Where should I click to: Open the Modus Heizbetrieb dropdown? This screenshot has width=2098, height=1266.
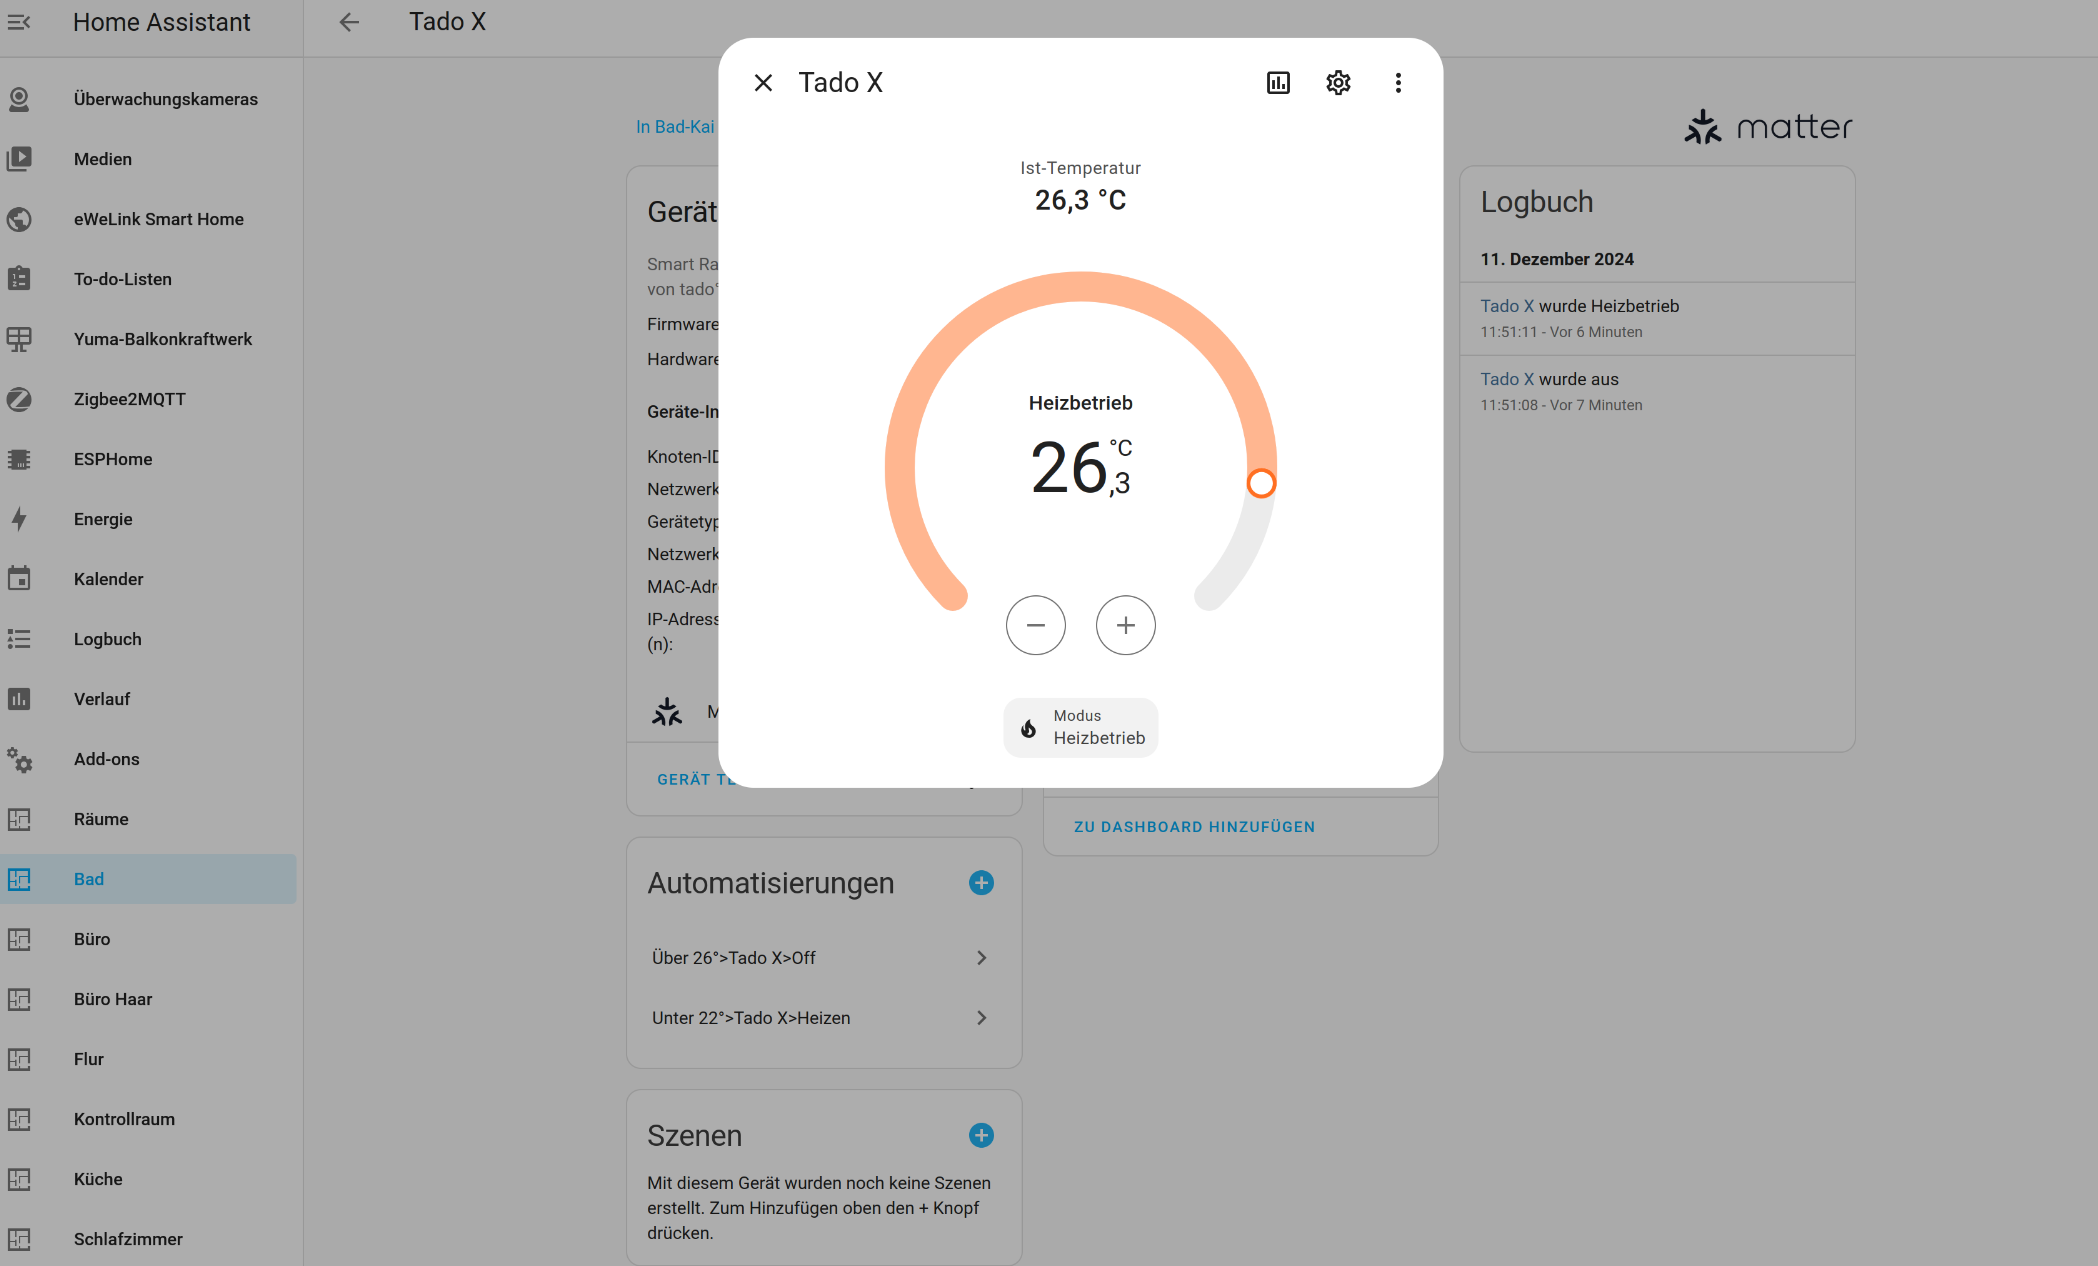(1081, 727)
